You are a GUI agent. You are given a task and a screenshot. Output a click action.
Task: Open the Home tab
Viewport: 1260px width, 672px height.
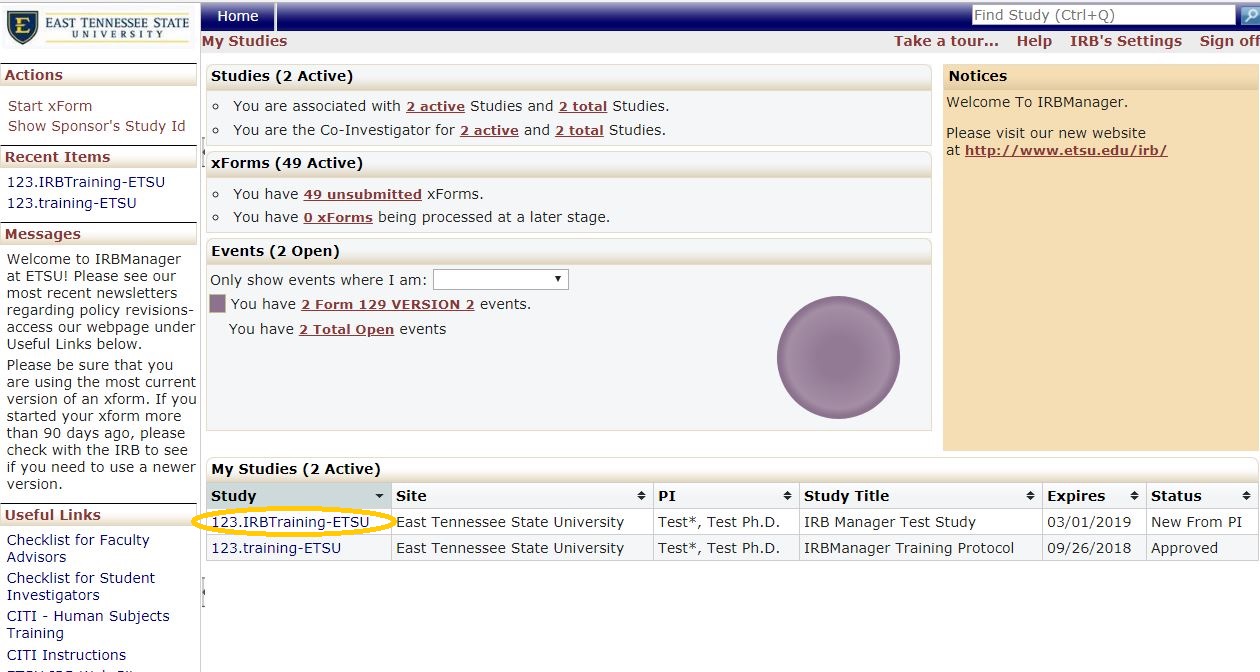(x=238, y=16)
